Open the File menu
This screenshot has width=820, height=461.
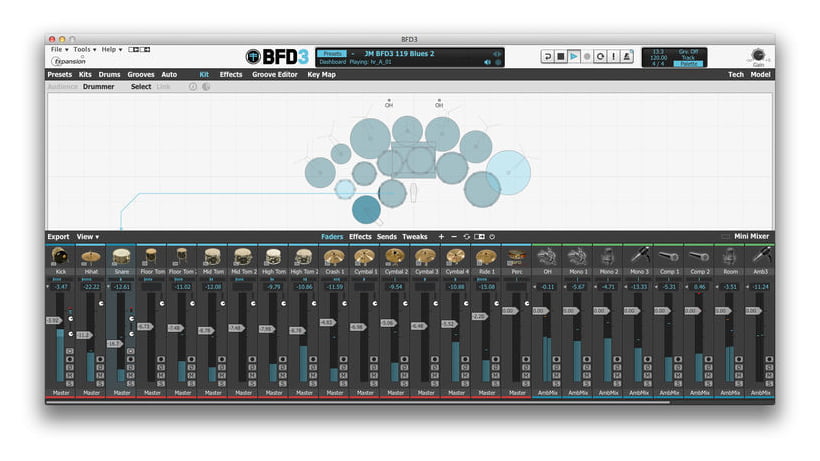(x=59, y=50)
